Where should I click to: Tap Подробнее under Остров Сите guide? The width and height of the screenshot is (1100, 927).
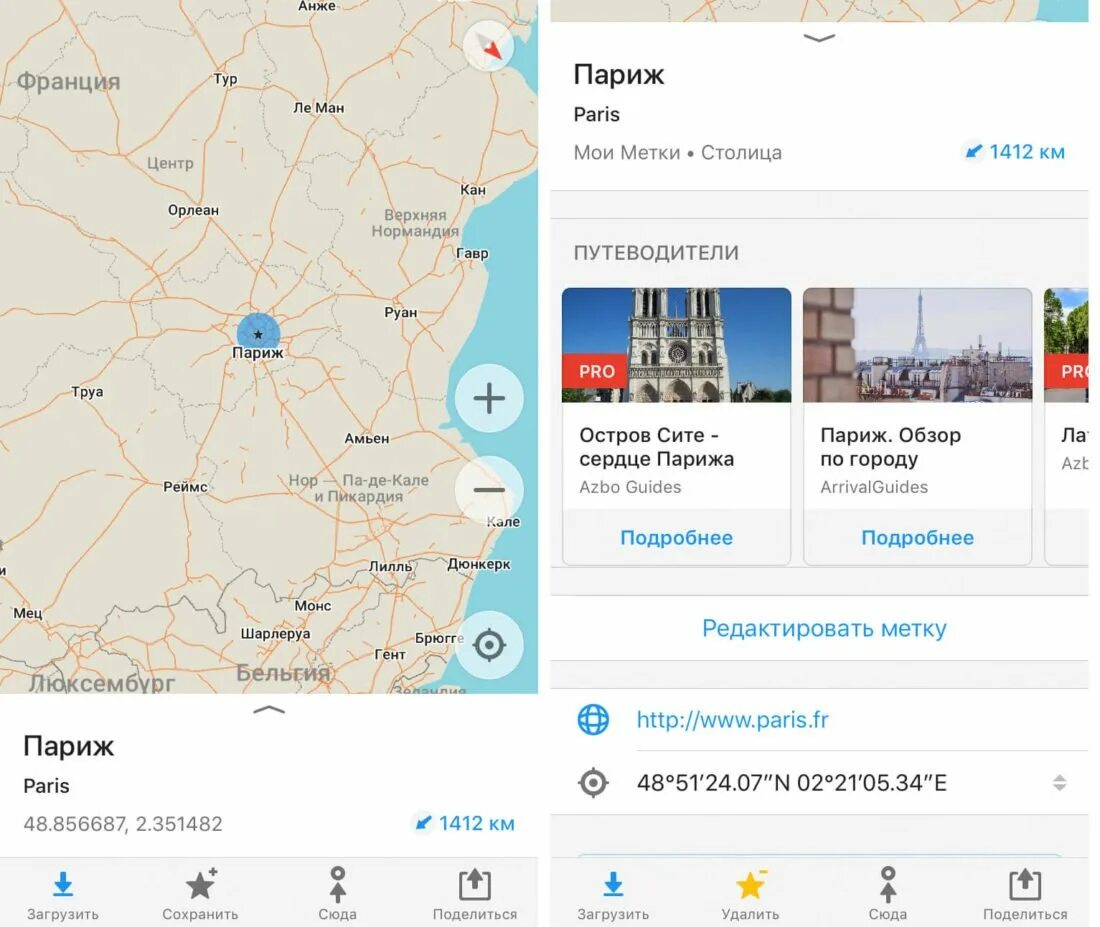point(676,538)
